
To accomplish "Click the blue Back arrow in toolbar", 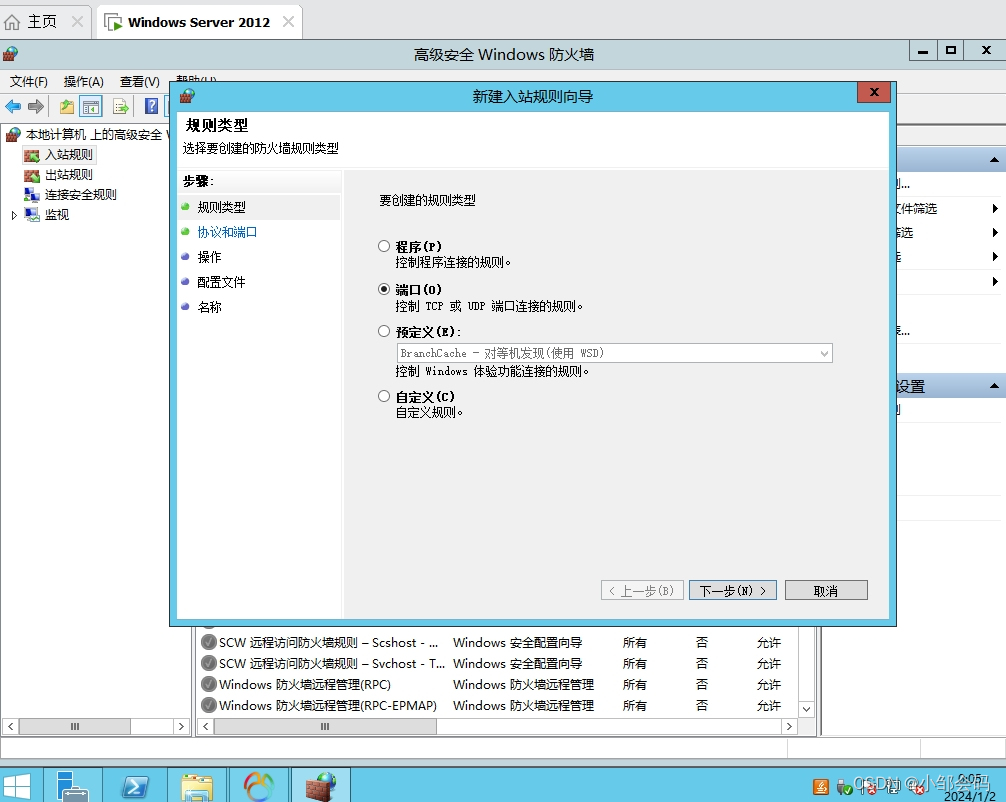I will point(13,107).
